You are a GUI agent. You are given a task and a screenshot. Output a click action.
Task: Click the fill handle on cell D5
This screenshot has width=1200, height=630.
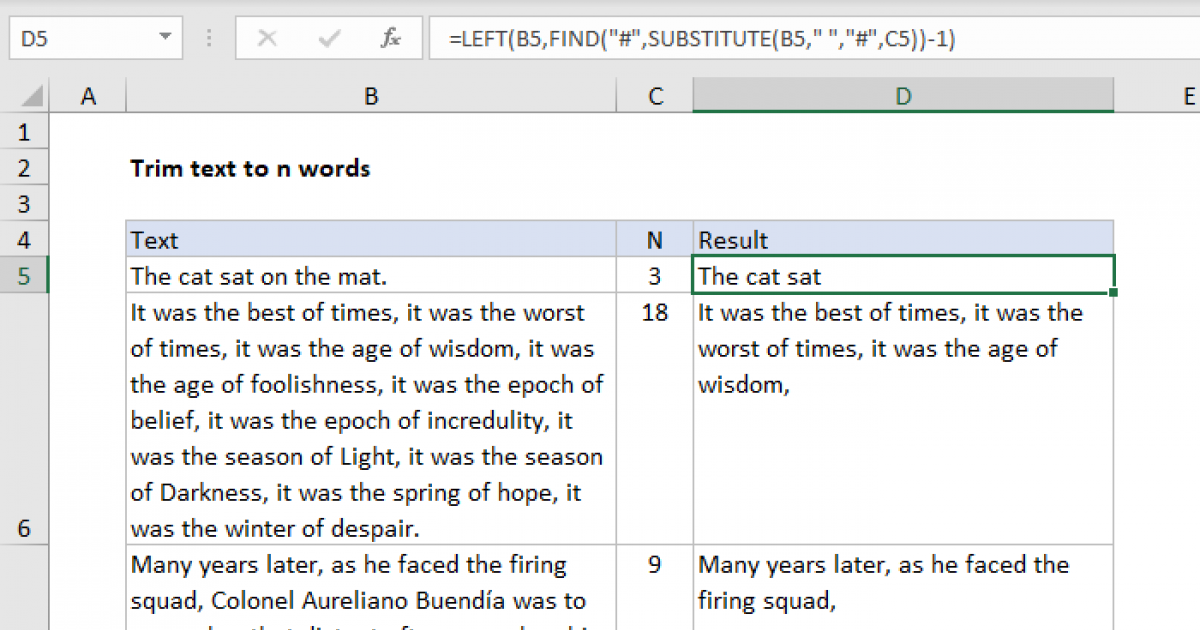point(1113,292)
